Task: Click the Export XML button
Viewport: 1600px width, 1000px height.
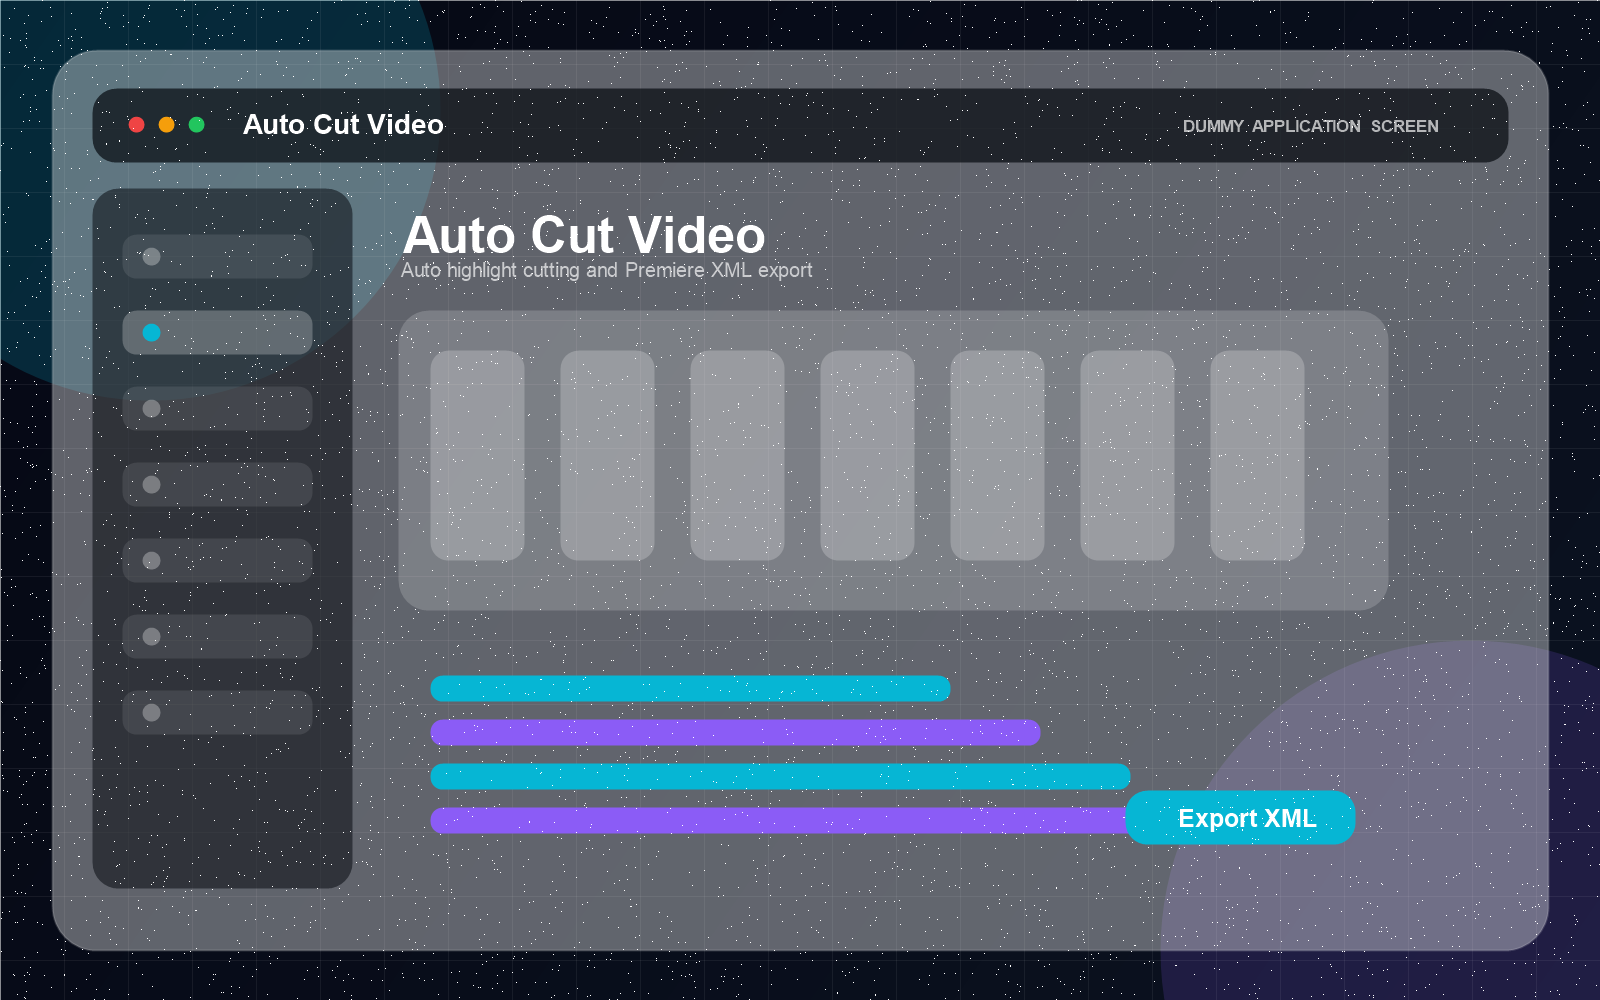Action: [1240, 818]
